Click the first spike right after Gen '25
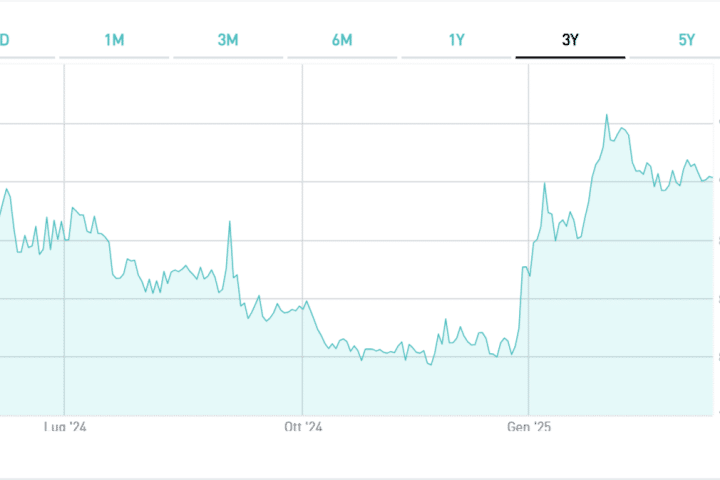The image size is (720, 480). tap(544, 184)
